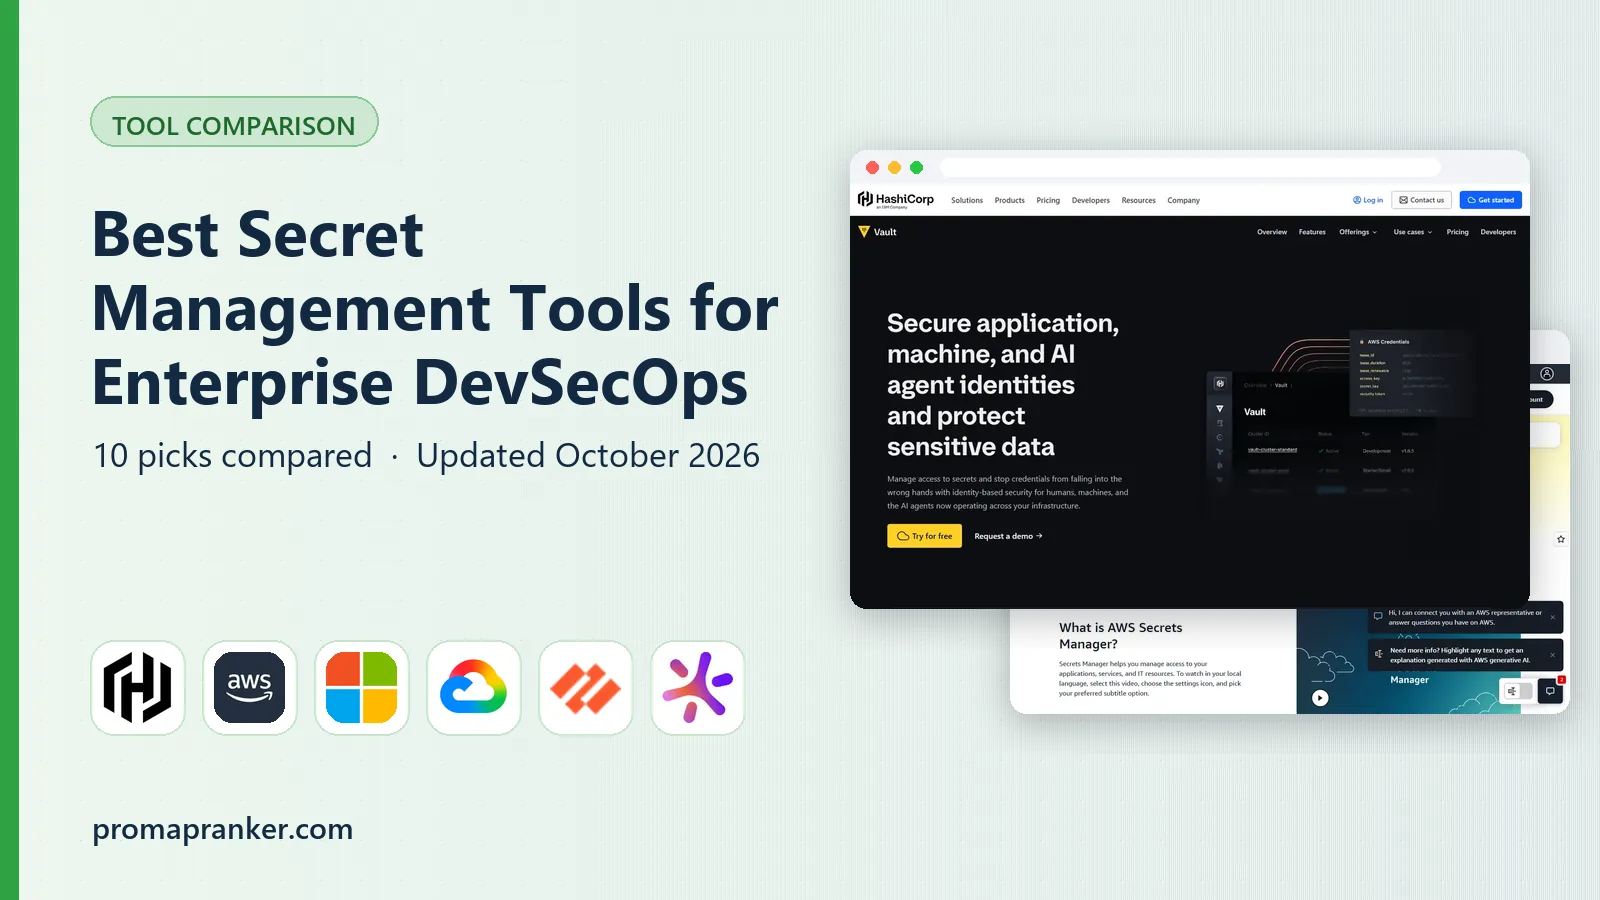Click the blue Get started button
This screenshot has width=1600, height=900.
pos(1491,200)
